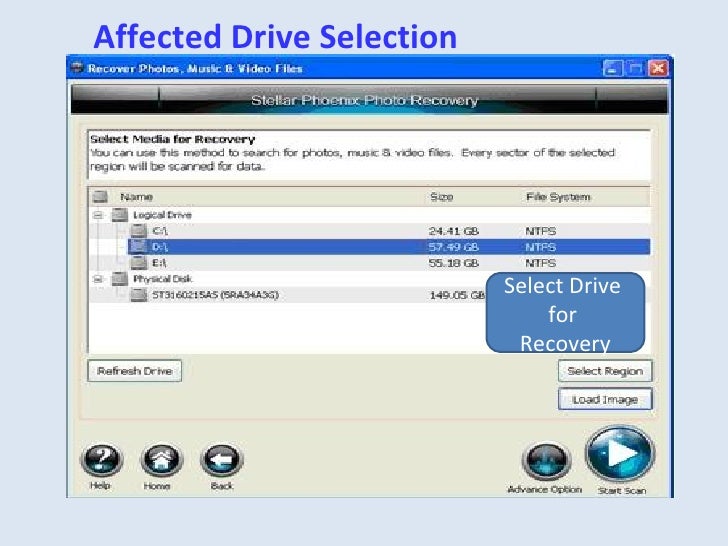This screenshot has width=728, height=546.
Task: Minimize the recovery window
Action: pos(612,69)
